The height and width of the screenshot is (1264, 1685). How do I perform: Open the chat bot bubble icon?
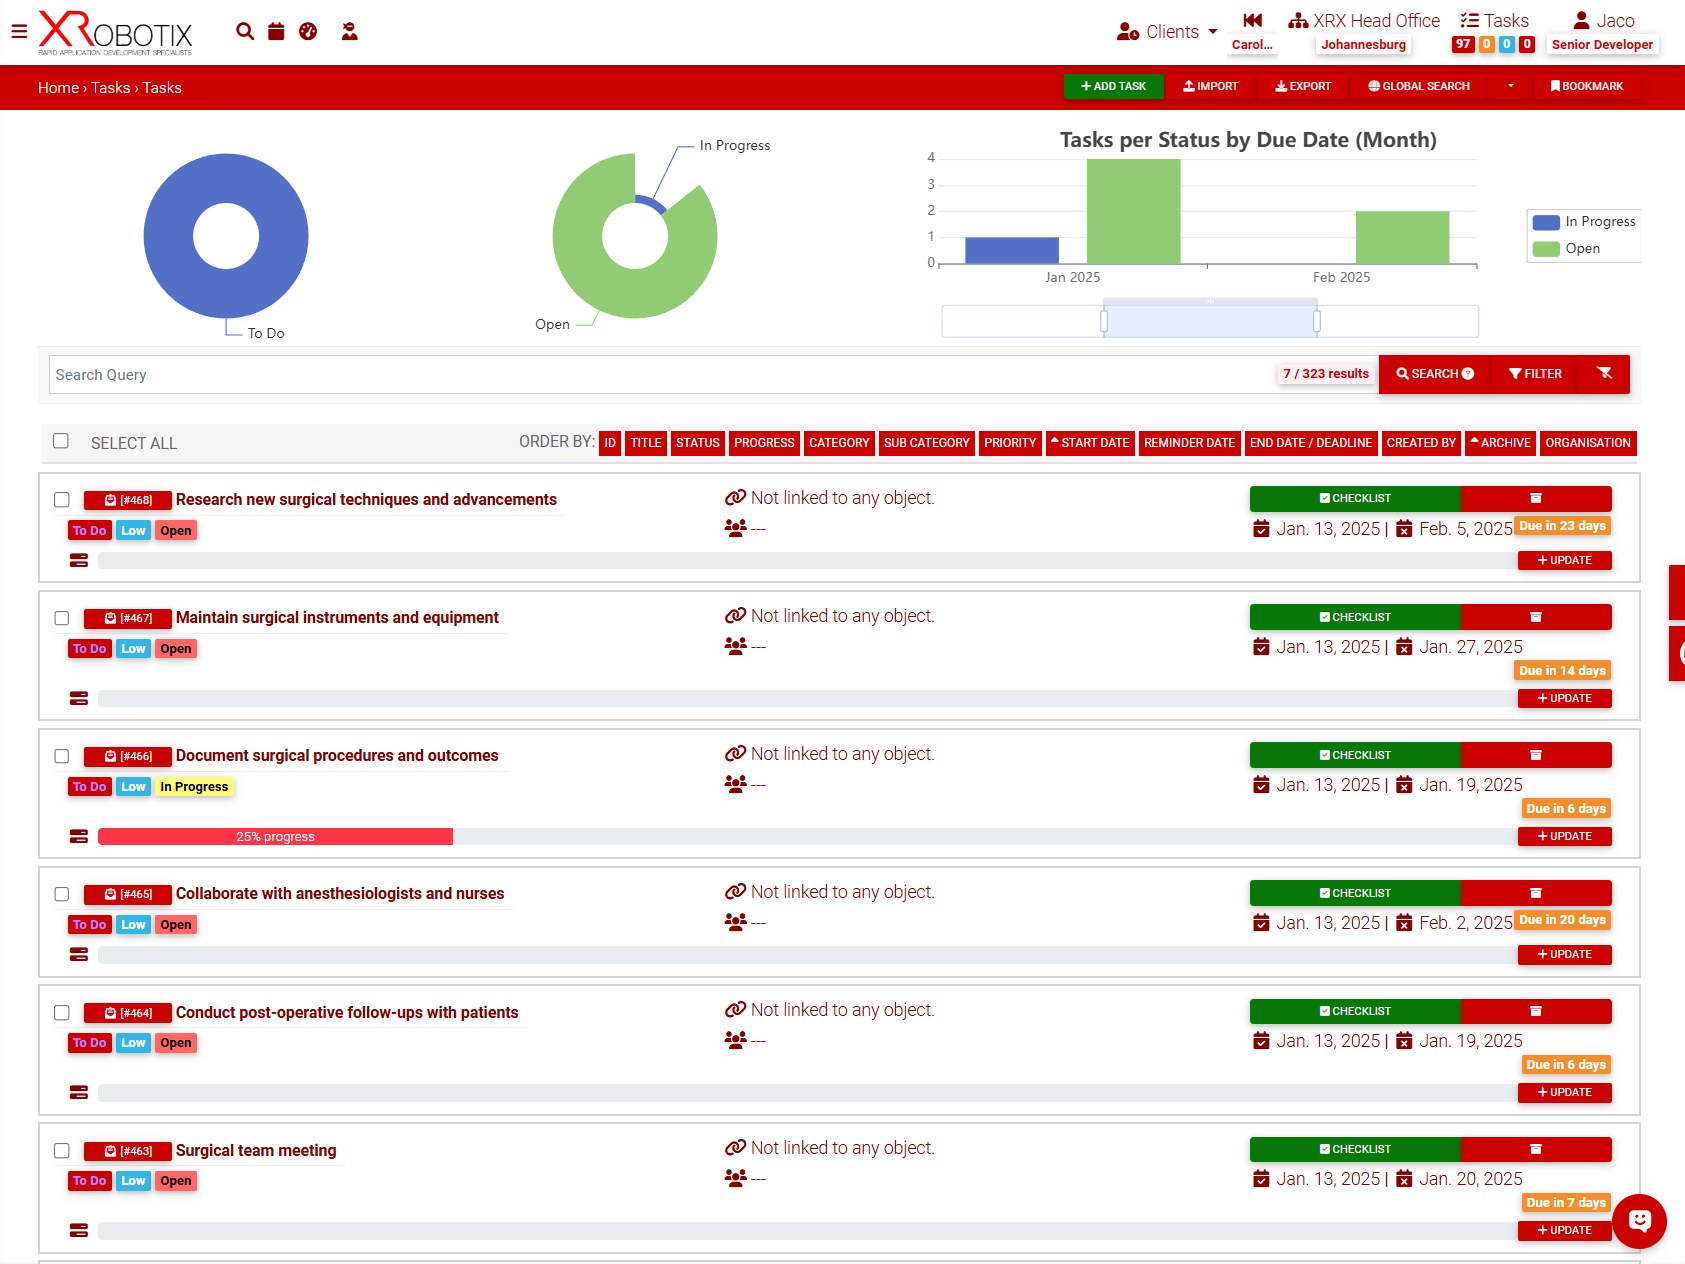pos(1639,1220)
